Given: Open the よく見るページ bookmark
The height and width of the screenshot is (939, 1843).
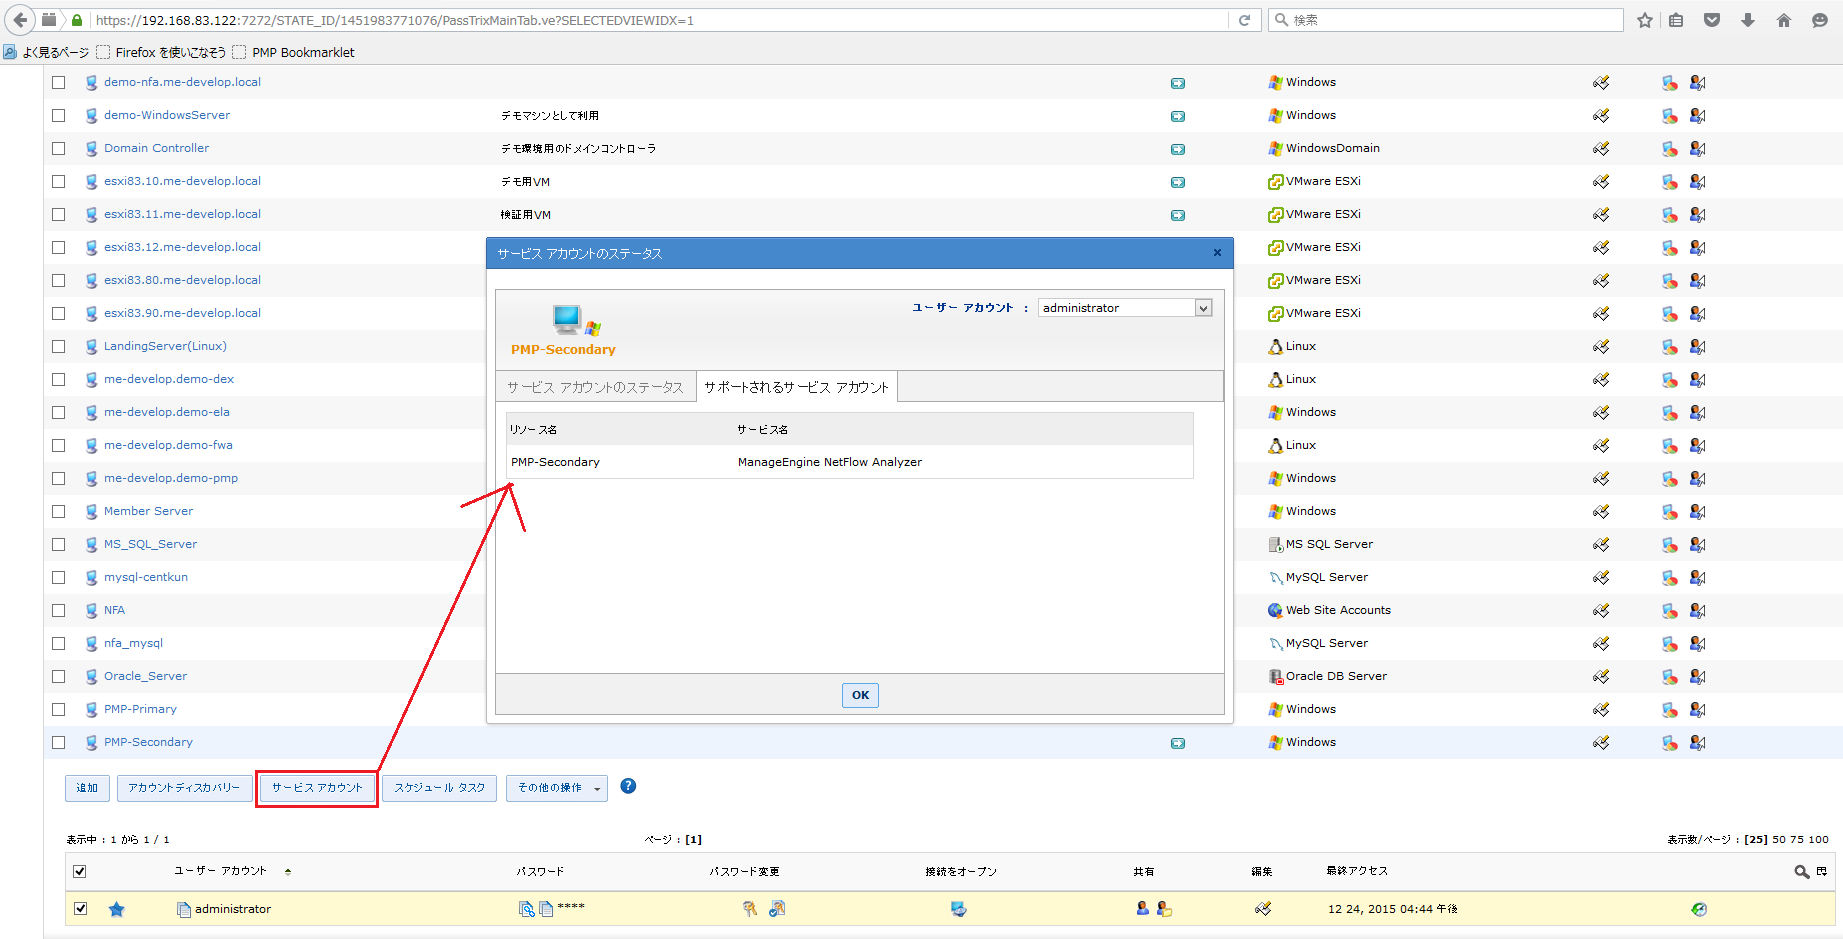Looking at the screenshot, I should pos(46,52).
